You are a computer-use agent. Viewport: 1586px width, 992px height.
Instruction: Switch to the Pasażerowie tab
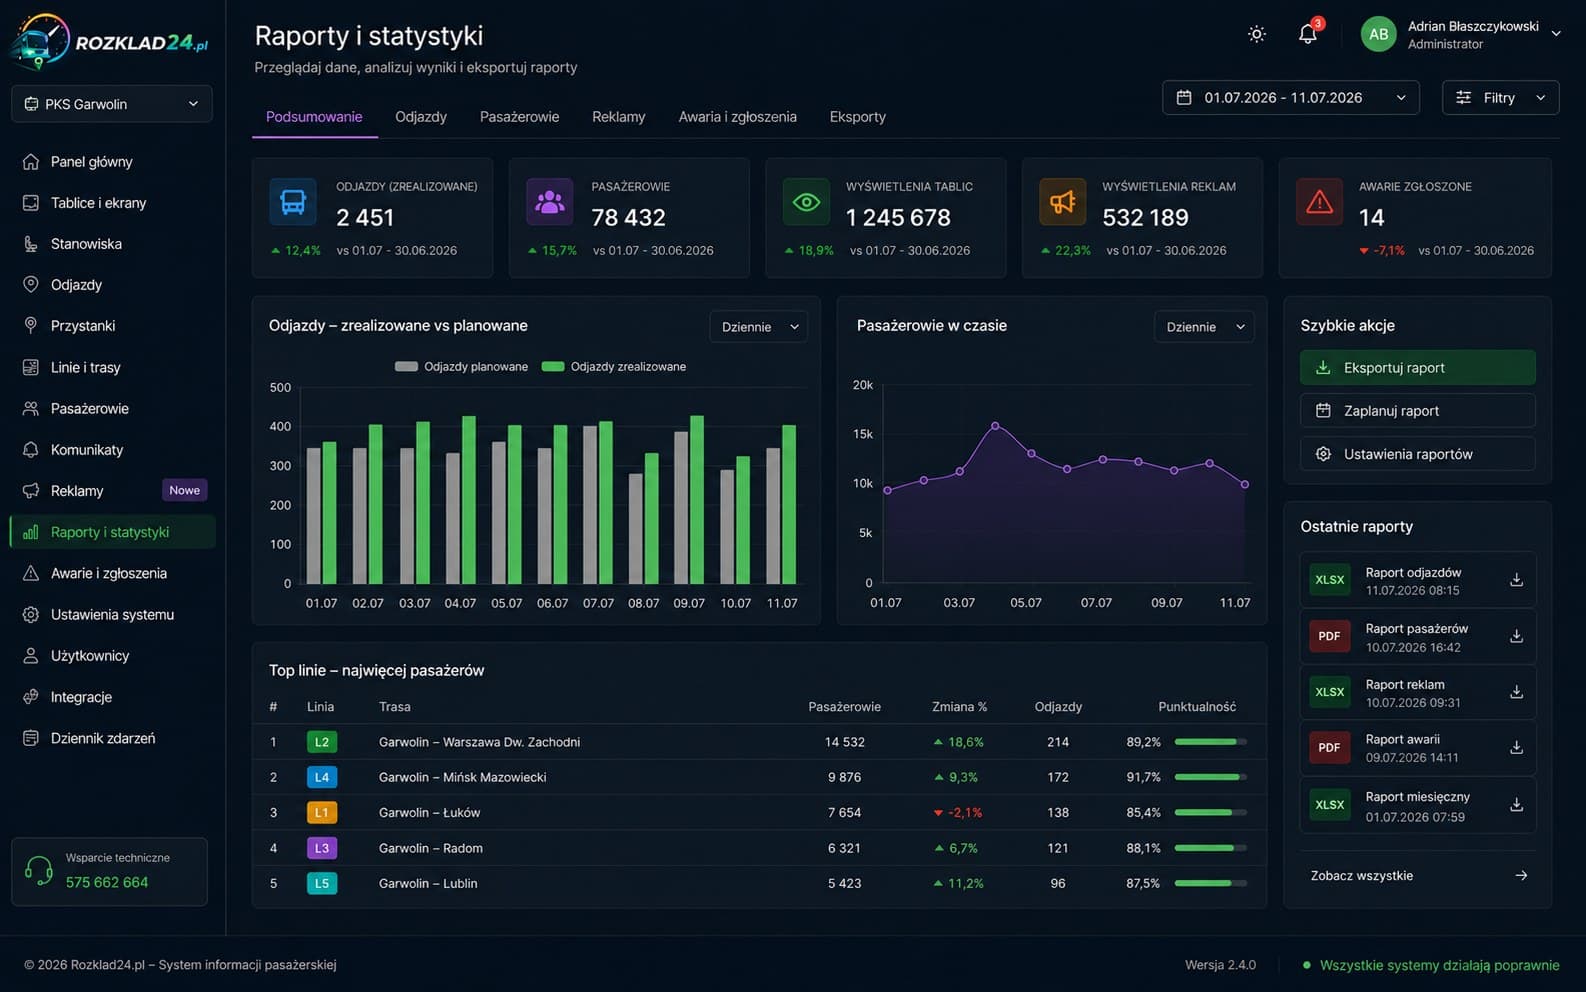519,117
